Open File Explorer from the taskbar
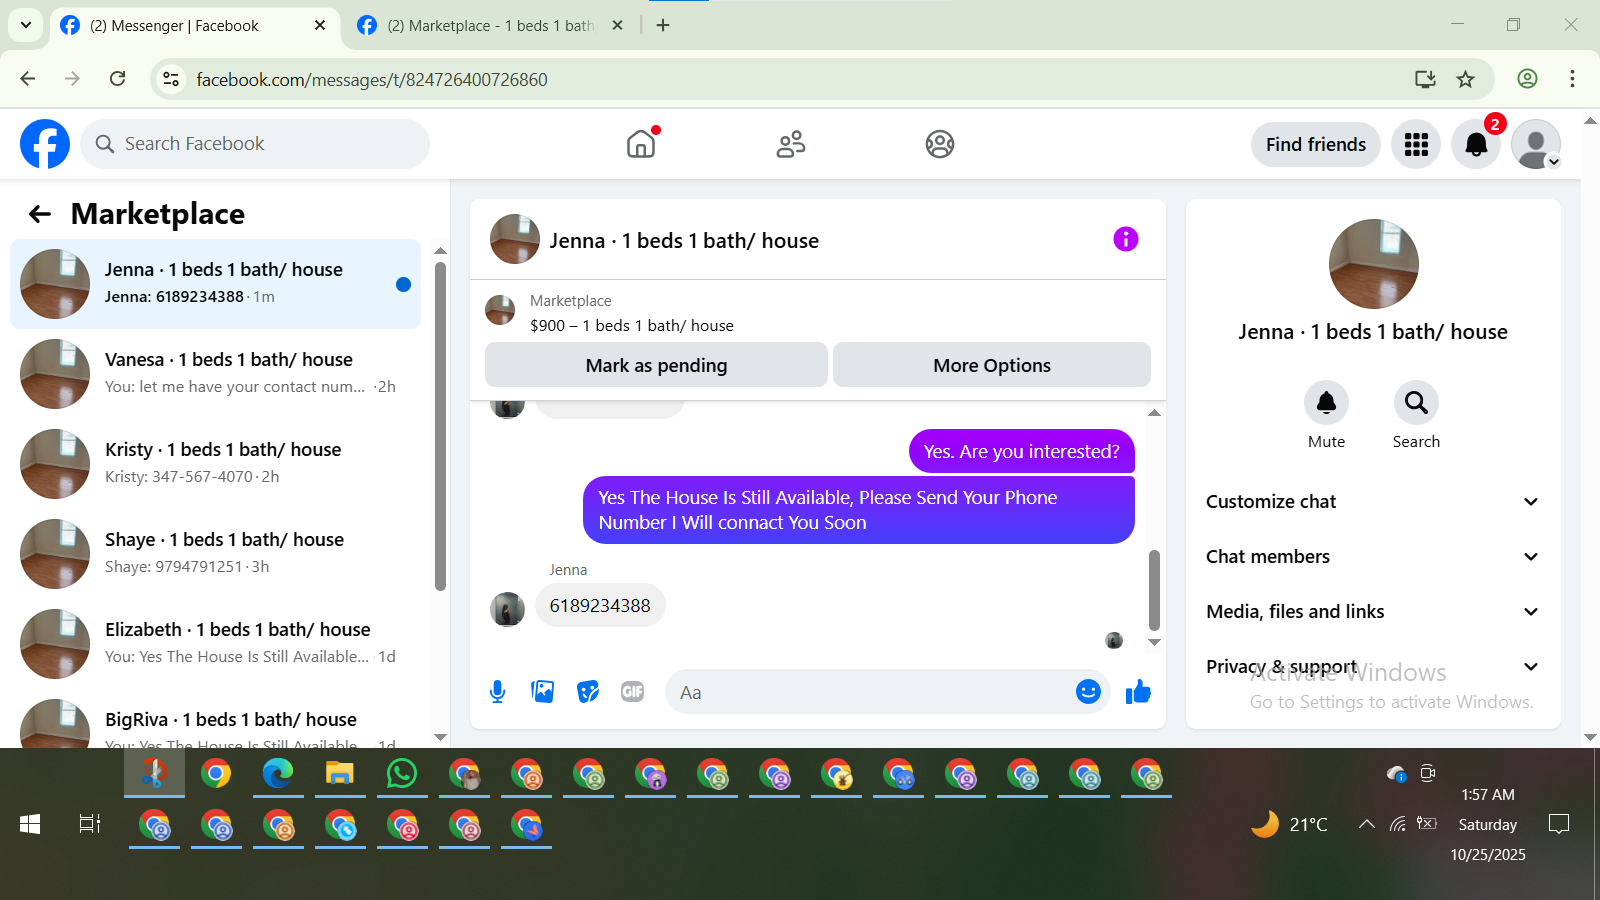1600x900 pixels. (x=340, y=773)
